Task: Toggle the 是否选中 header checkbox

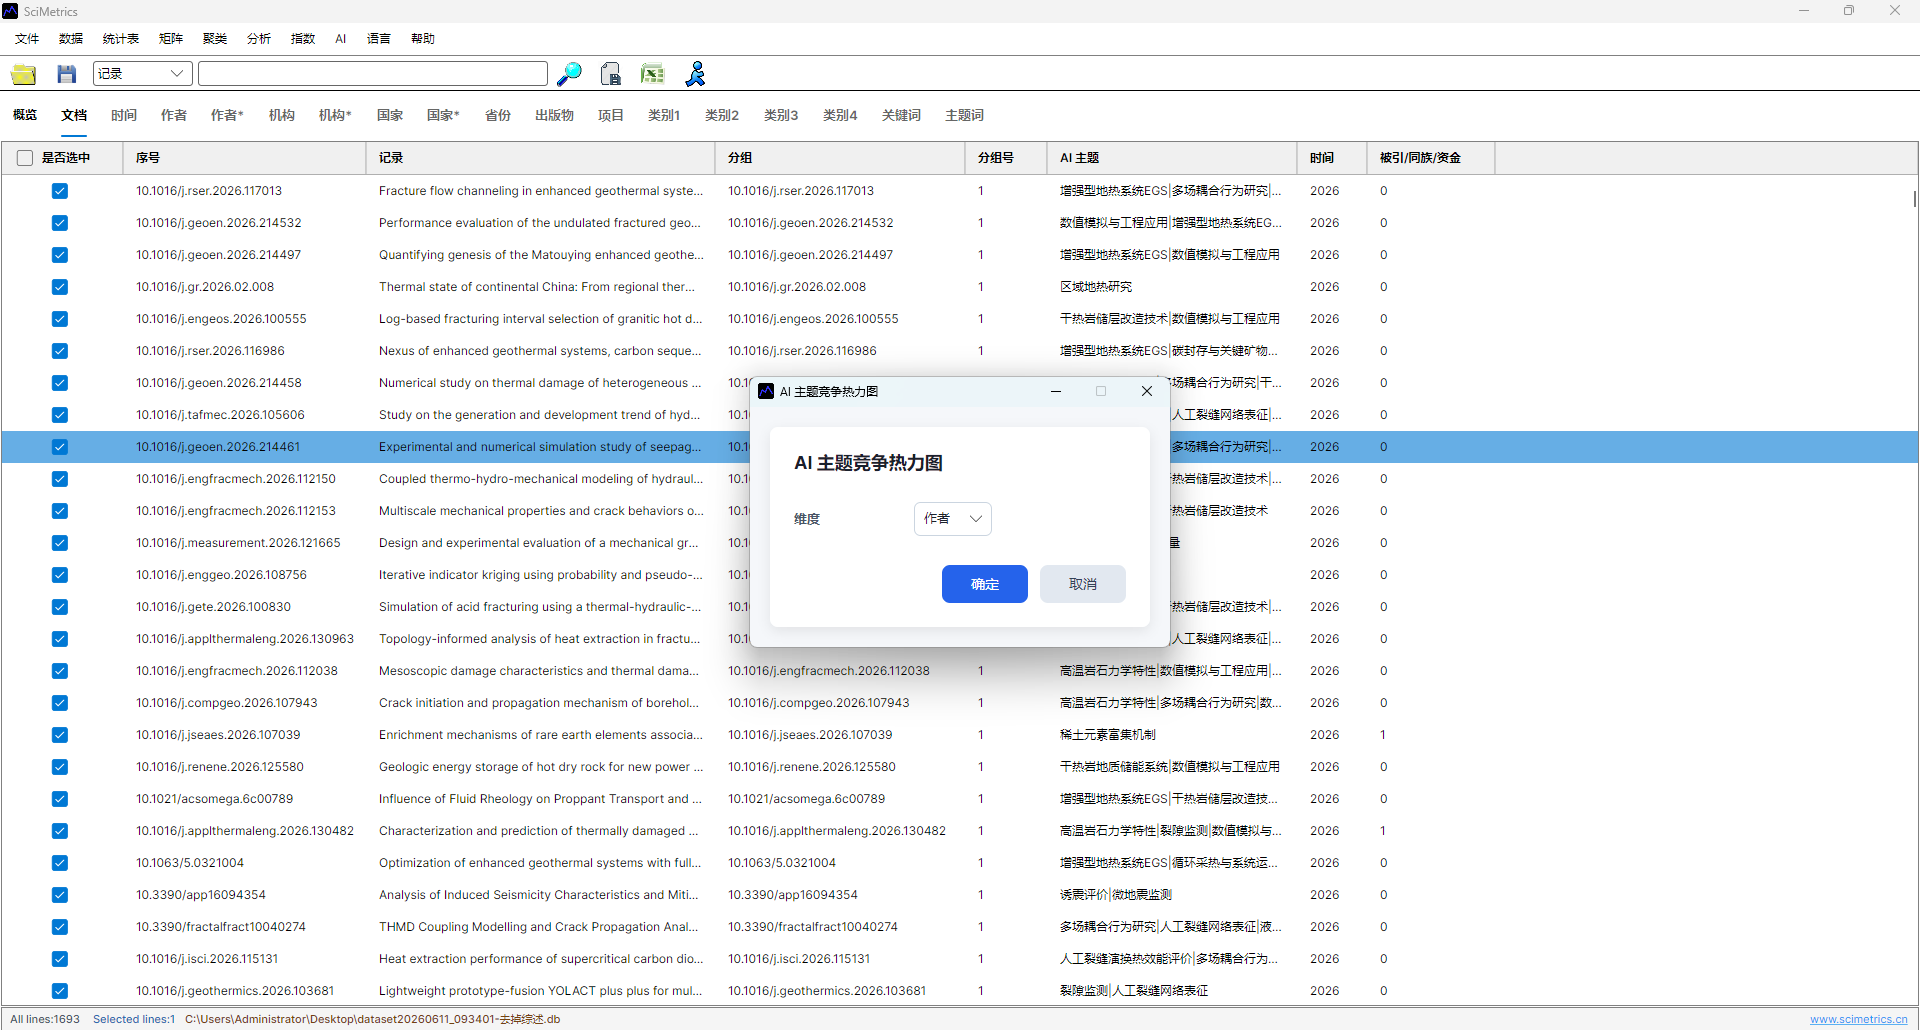Action: [x=25, y=158]
